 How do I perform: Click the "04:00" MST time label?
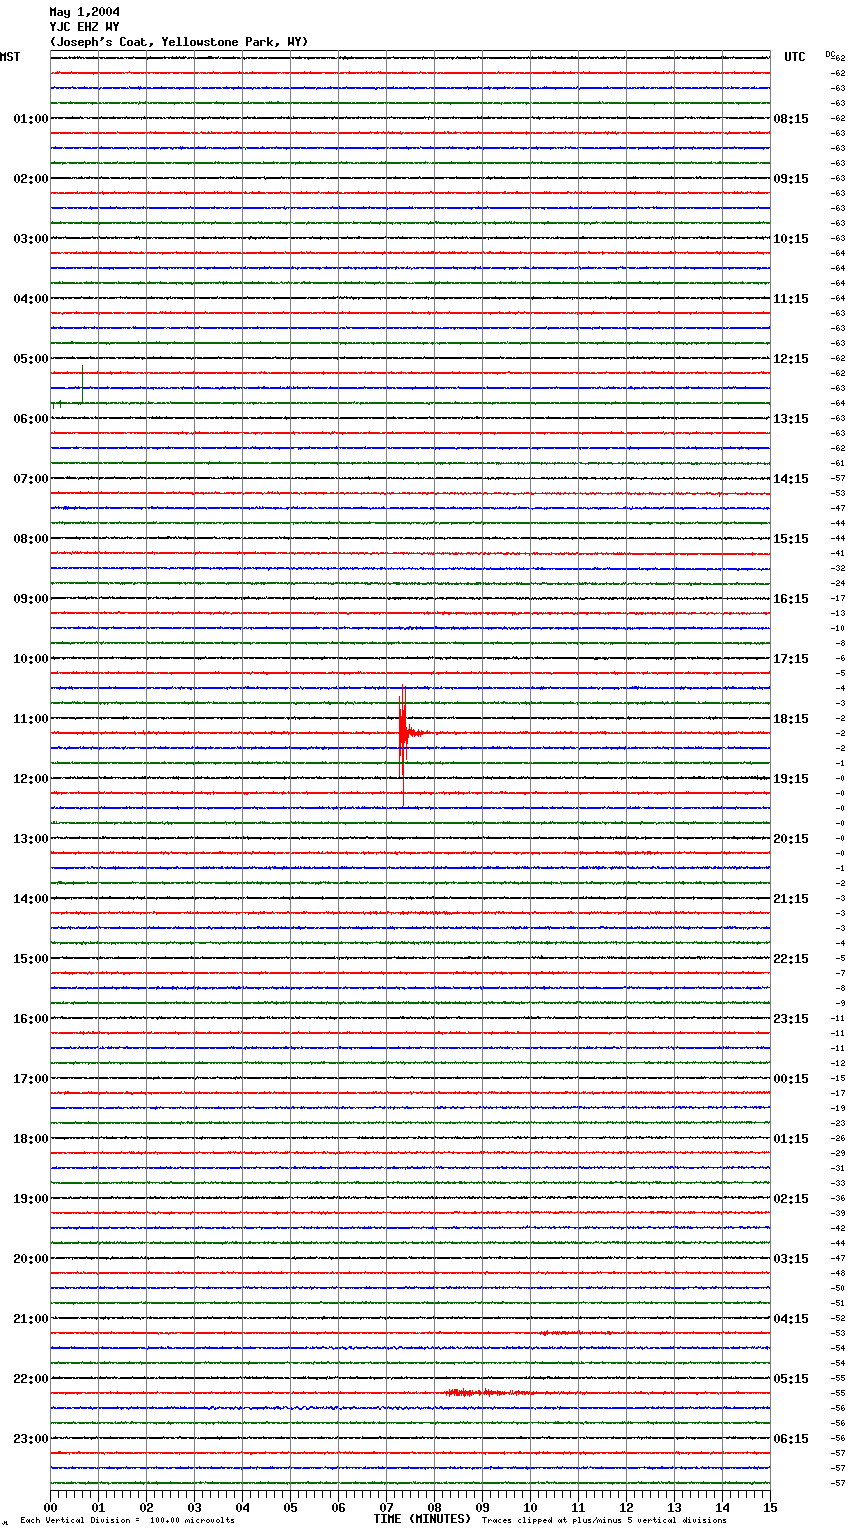[x=31, y=299]
